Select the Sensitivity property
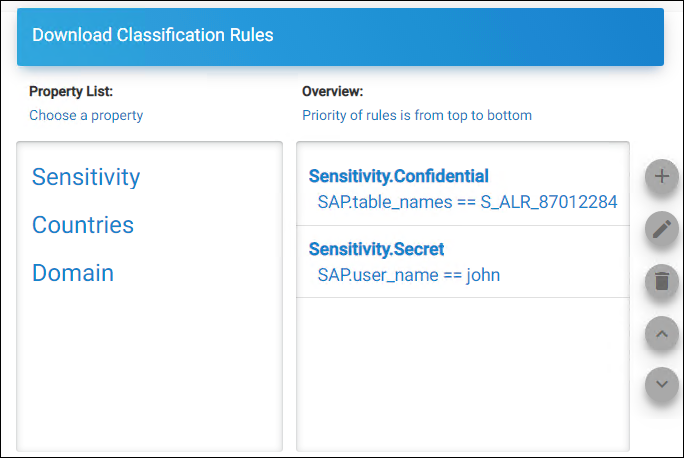The height and width of the screenshot is (458, 684). click(x=86, y=177)
